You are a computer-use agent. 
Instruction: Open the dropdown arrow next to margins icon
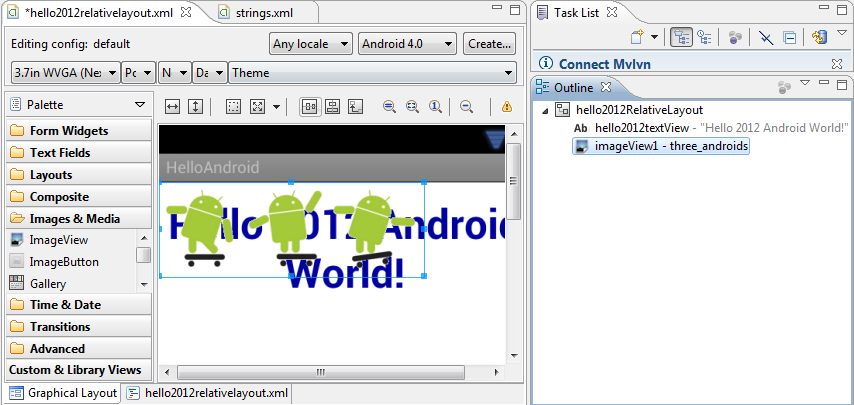(x=276, y=107)
